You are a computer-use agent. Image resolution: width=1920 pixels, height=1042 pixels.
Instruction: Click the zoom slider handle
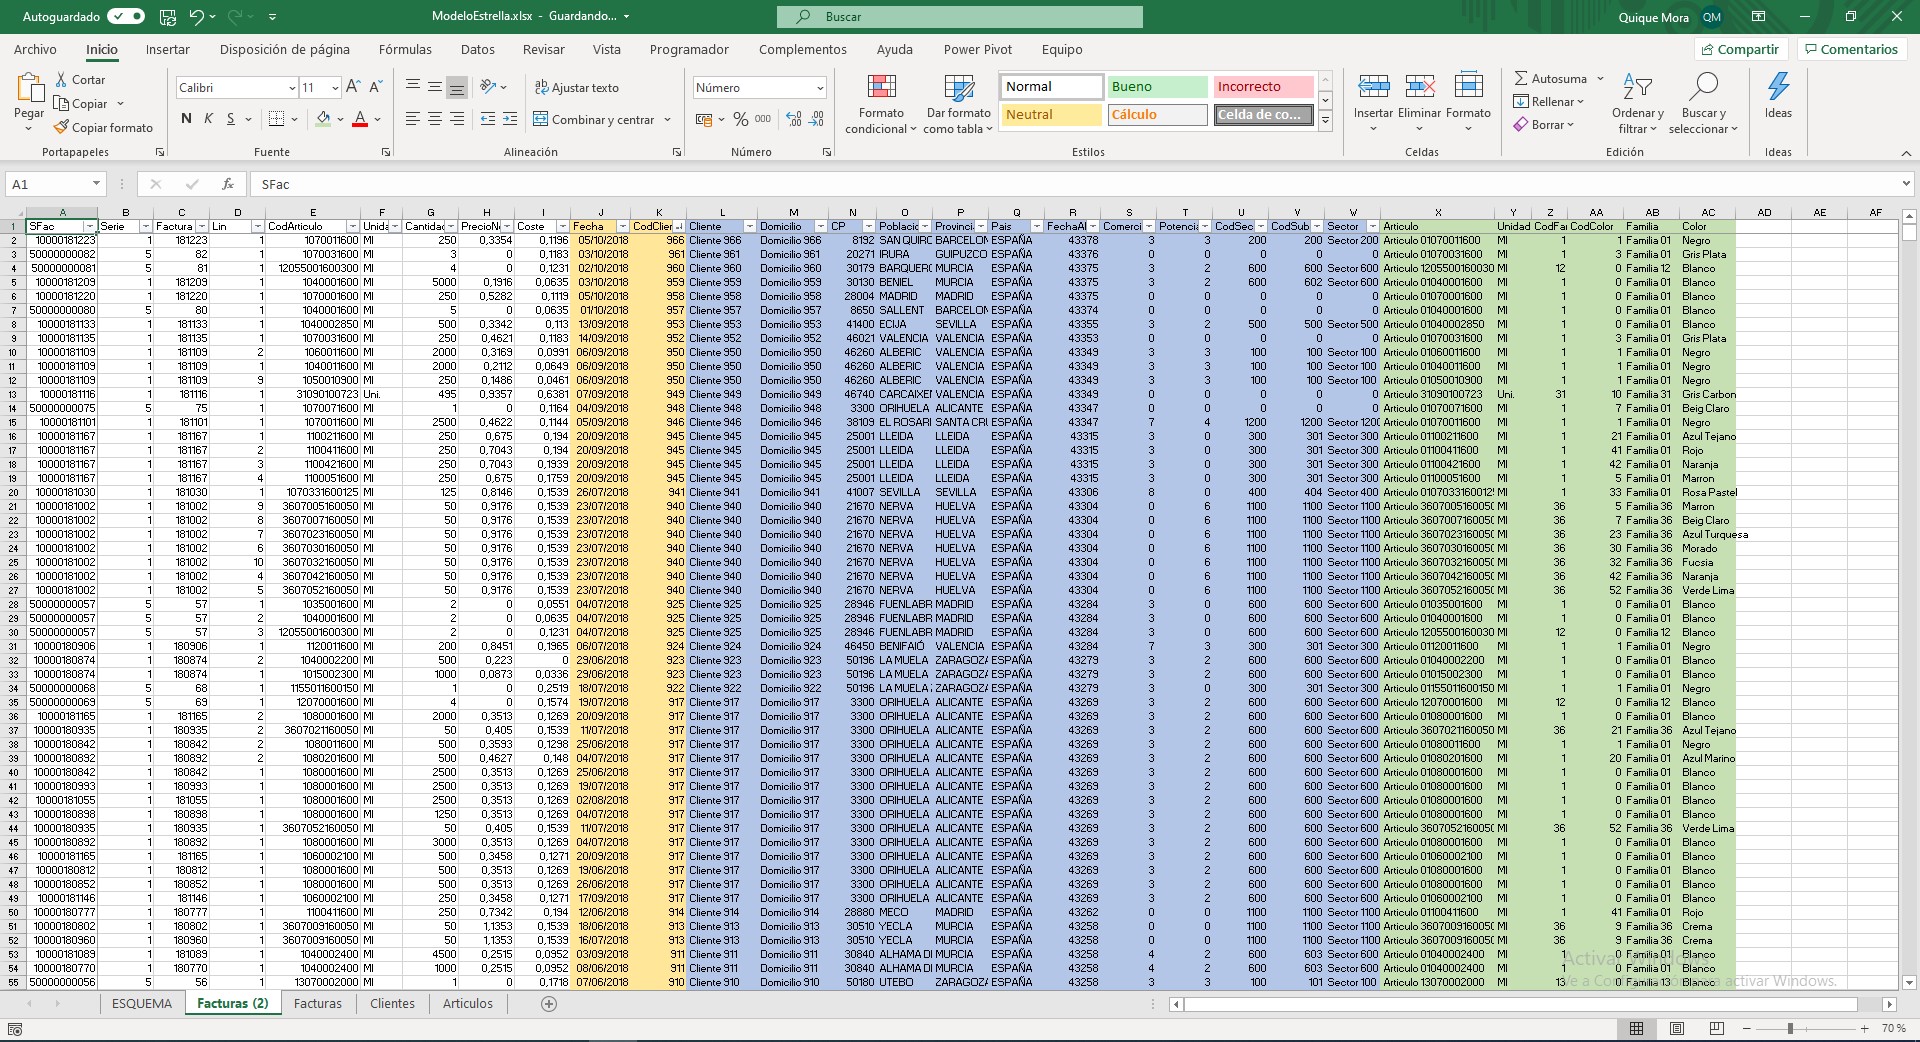[x=1790, y=1028]
